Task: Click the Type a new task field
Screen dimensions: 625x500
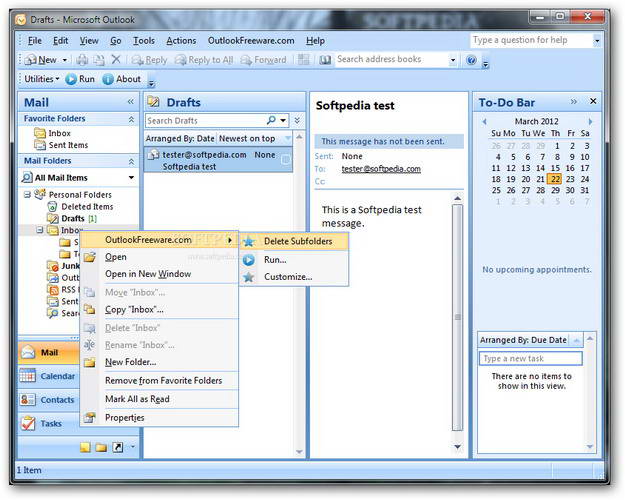Action: tap(530, 358)
